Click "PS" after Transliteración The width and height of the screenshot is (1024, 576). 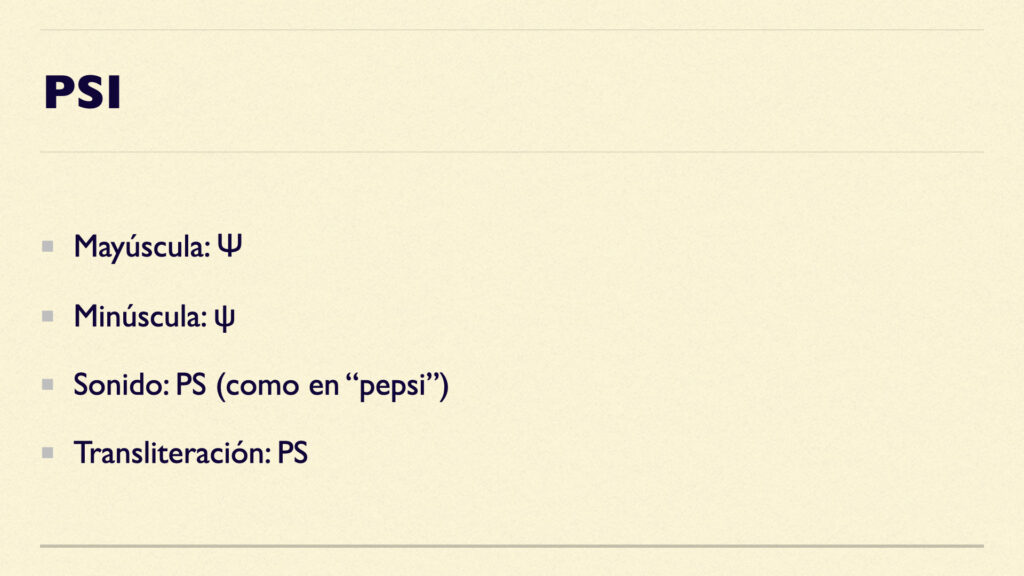(x=292, y=453)
